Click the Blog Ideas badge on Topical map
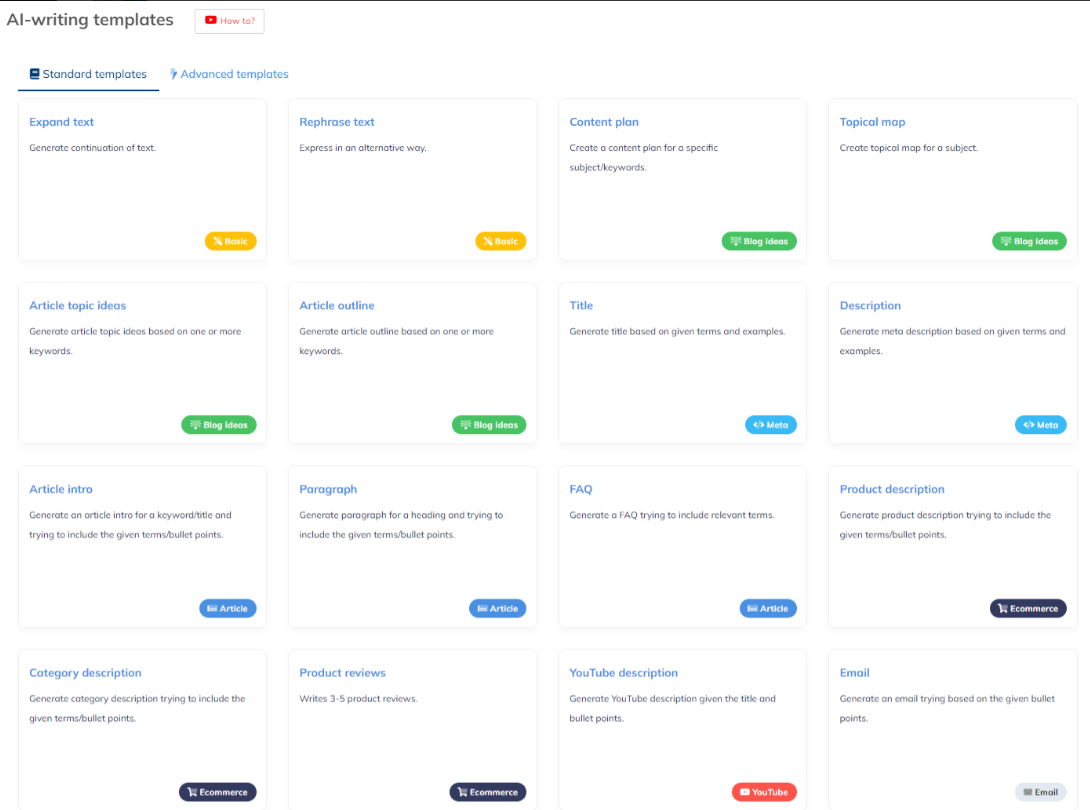This screenshot has height=810, width=1090. [x=1029, y=241]
